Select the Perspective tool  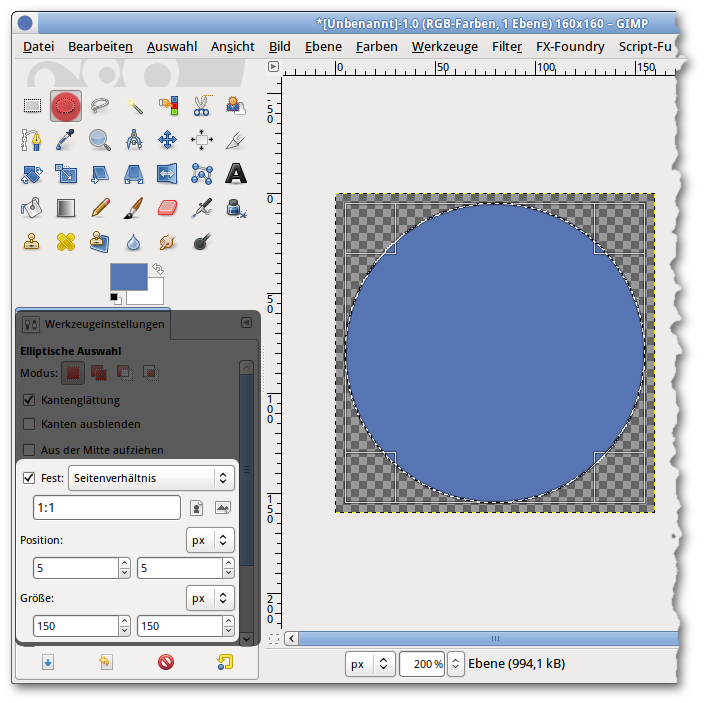tap(134, 174)
